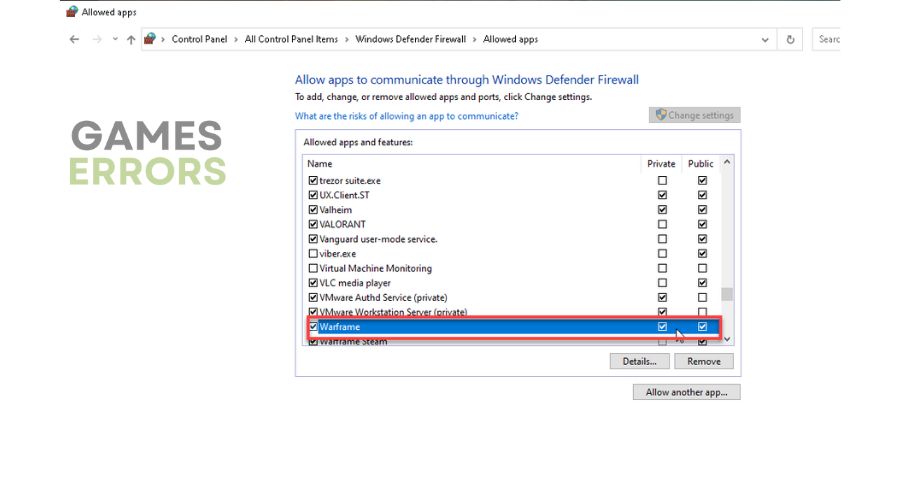Expand chevron after Control Panel breadcrumb

point(236,40)
